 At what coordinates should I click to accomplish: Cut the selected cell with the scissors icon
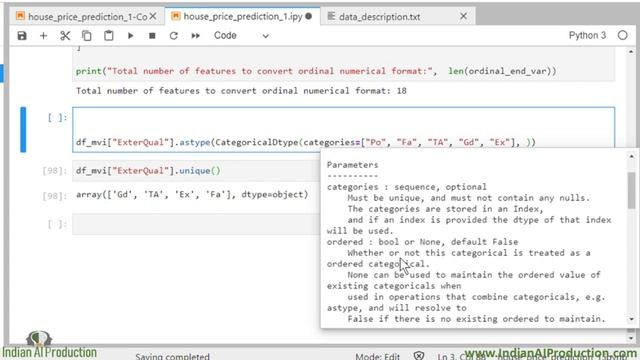[x=65, y=36]
